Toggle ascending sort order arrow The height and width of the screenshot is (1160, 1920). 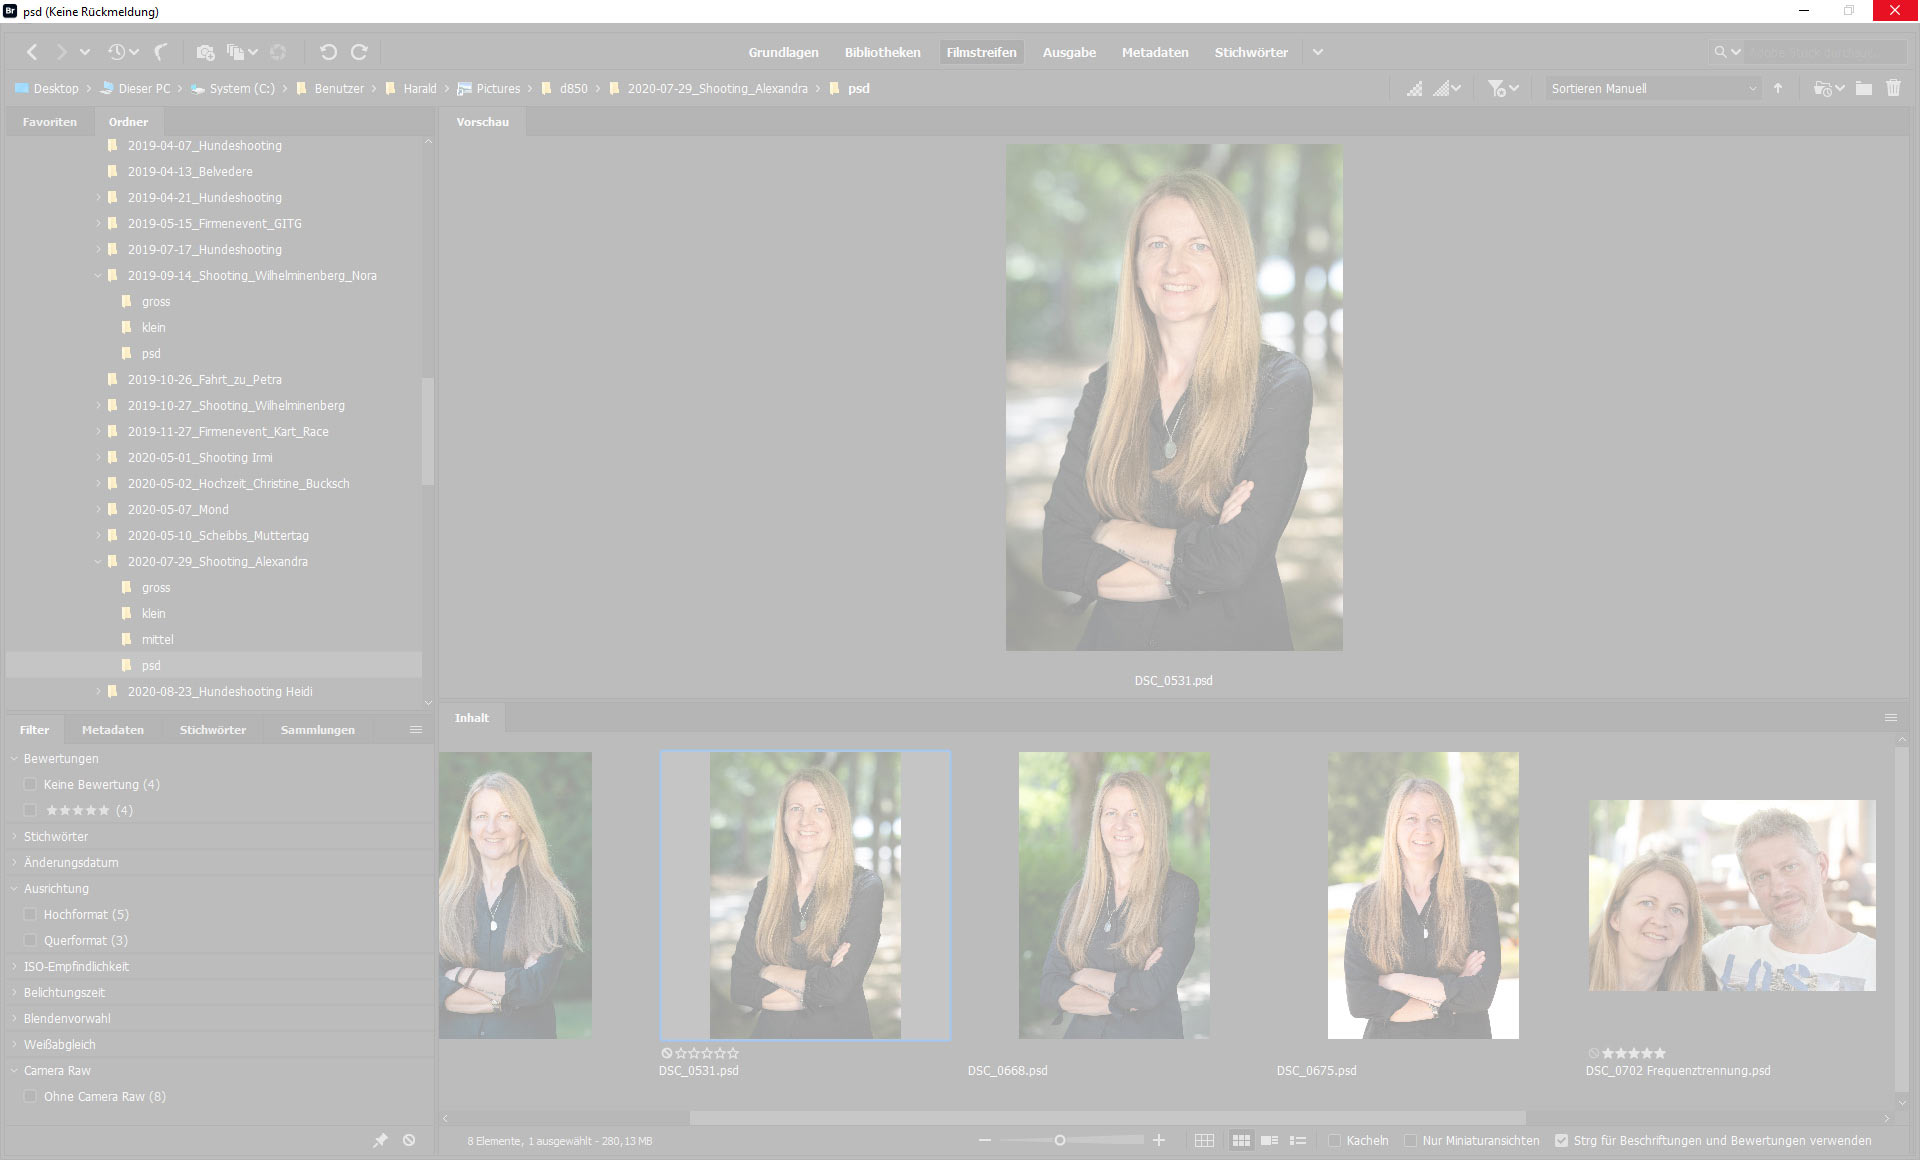click(1778, 88)
